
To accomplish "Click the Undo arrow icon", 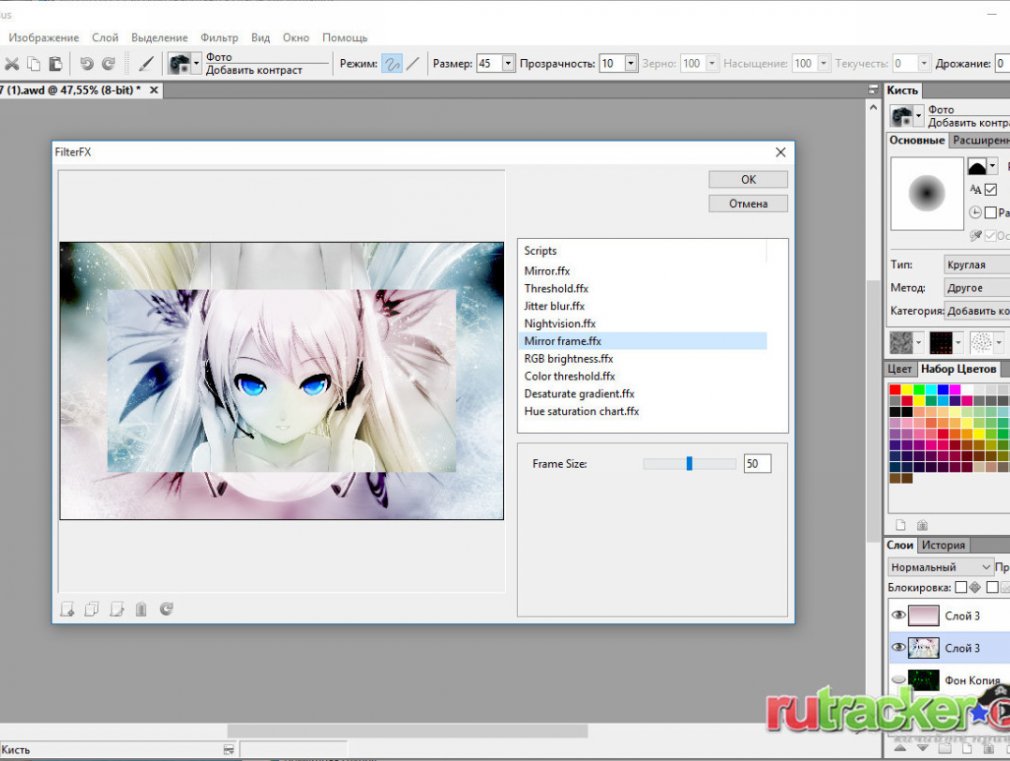I will pos(86,63).
